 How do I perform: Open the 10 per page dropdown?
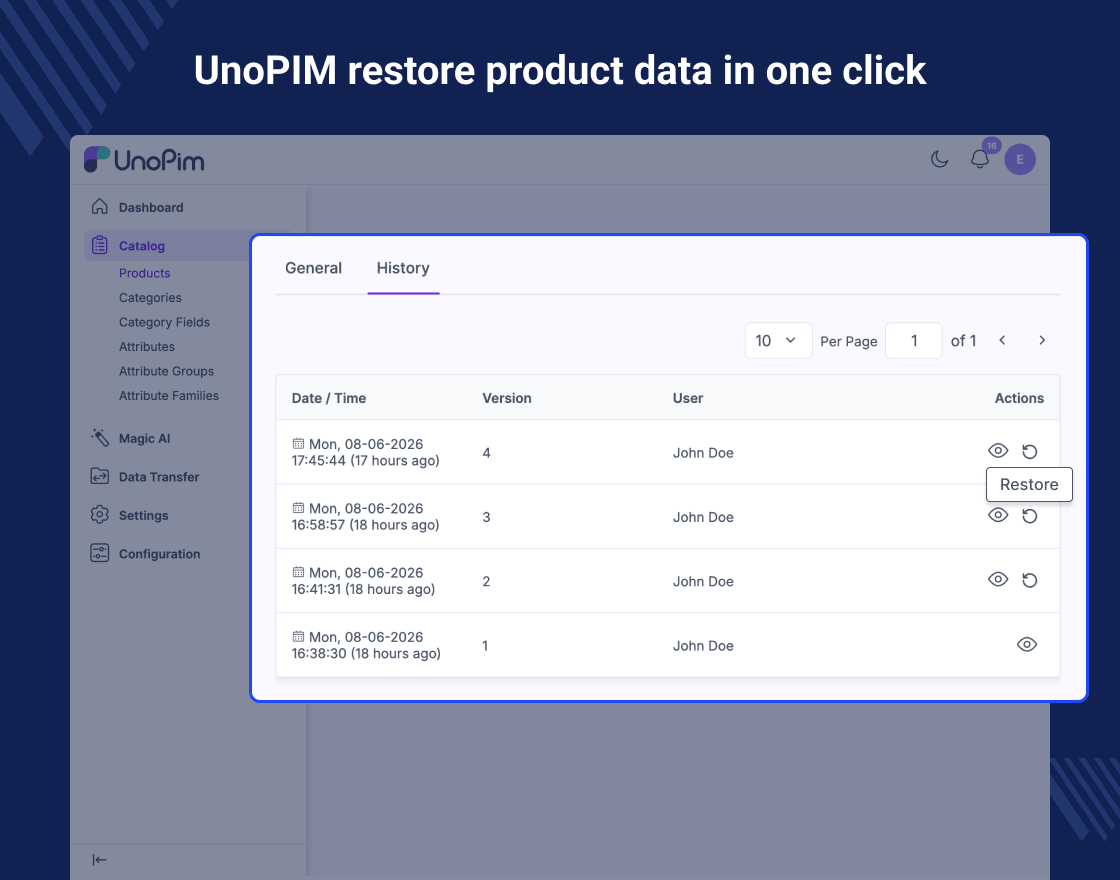pos(778,341)
